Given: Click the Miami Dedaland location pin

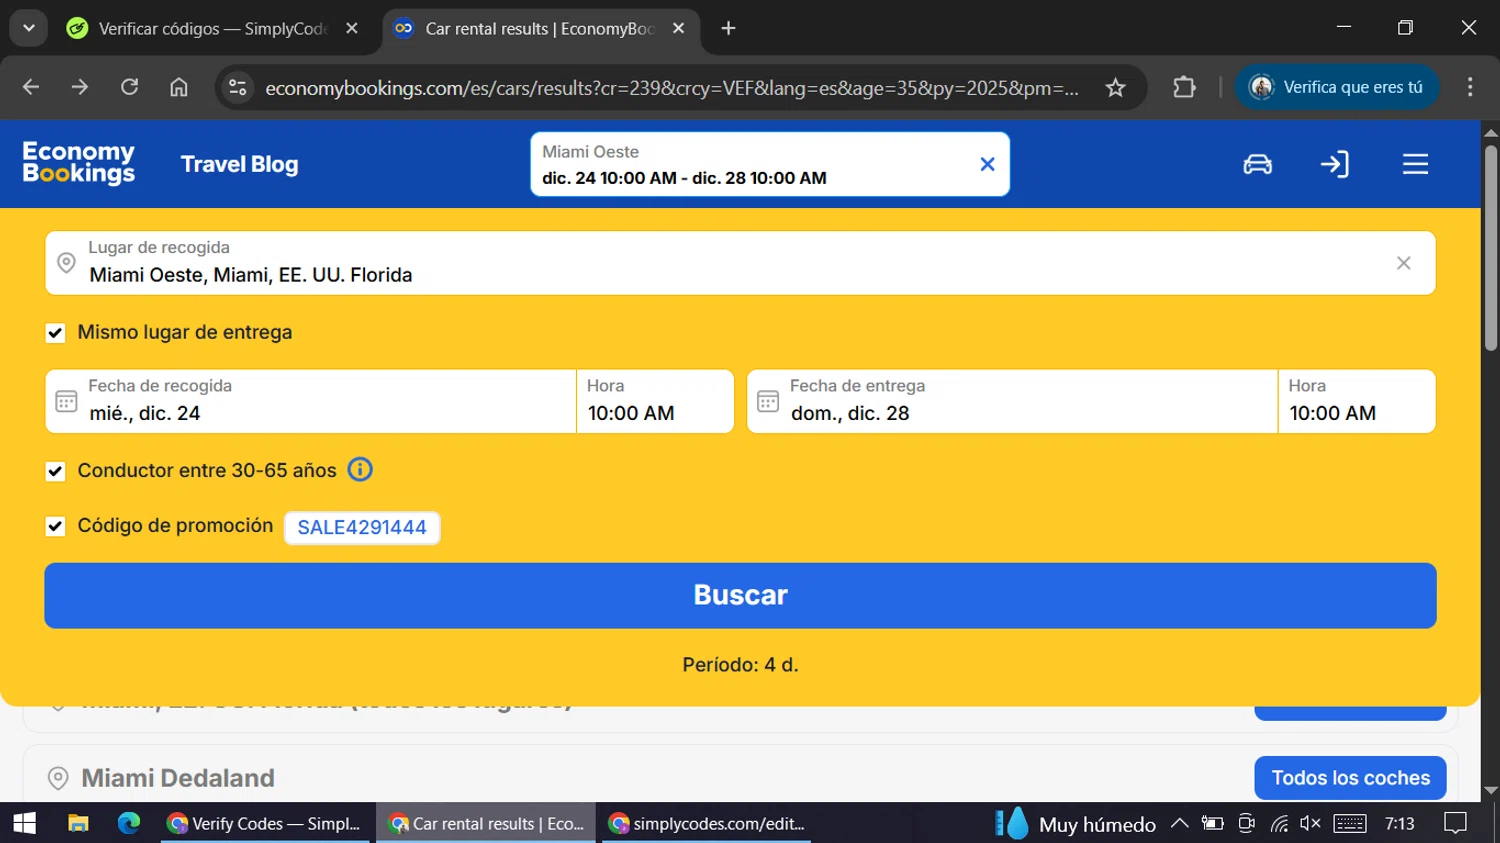Looking at the screenshot, I should [x=58, y=778].
